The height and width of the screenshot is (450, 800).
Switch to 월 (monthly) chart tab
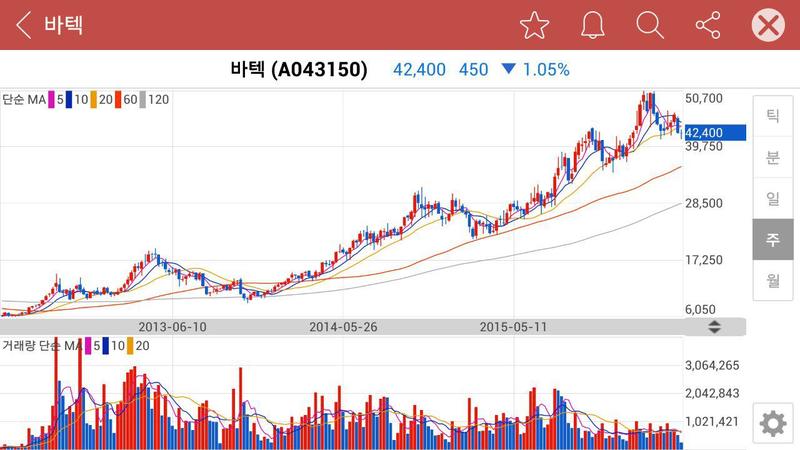773,280
